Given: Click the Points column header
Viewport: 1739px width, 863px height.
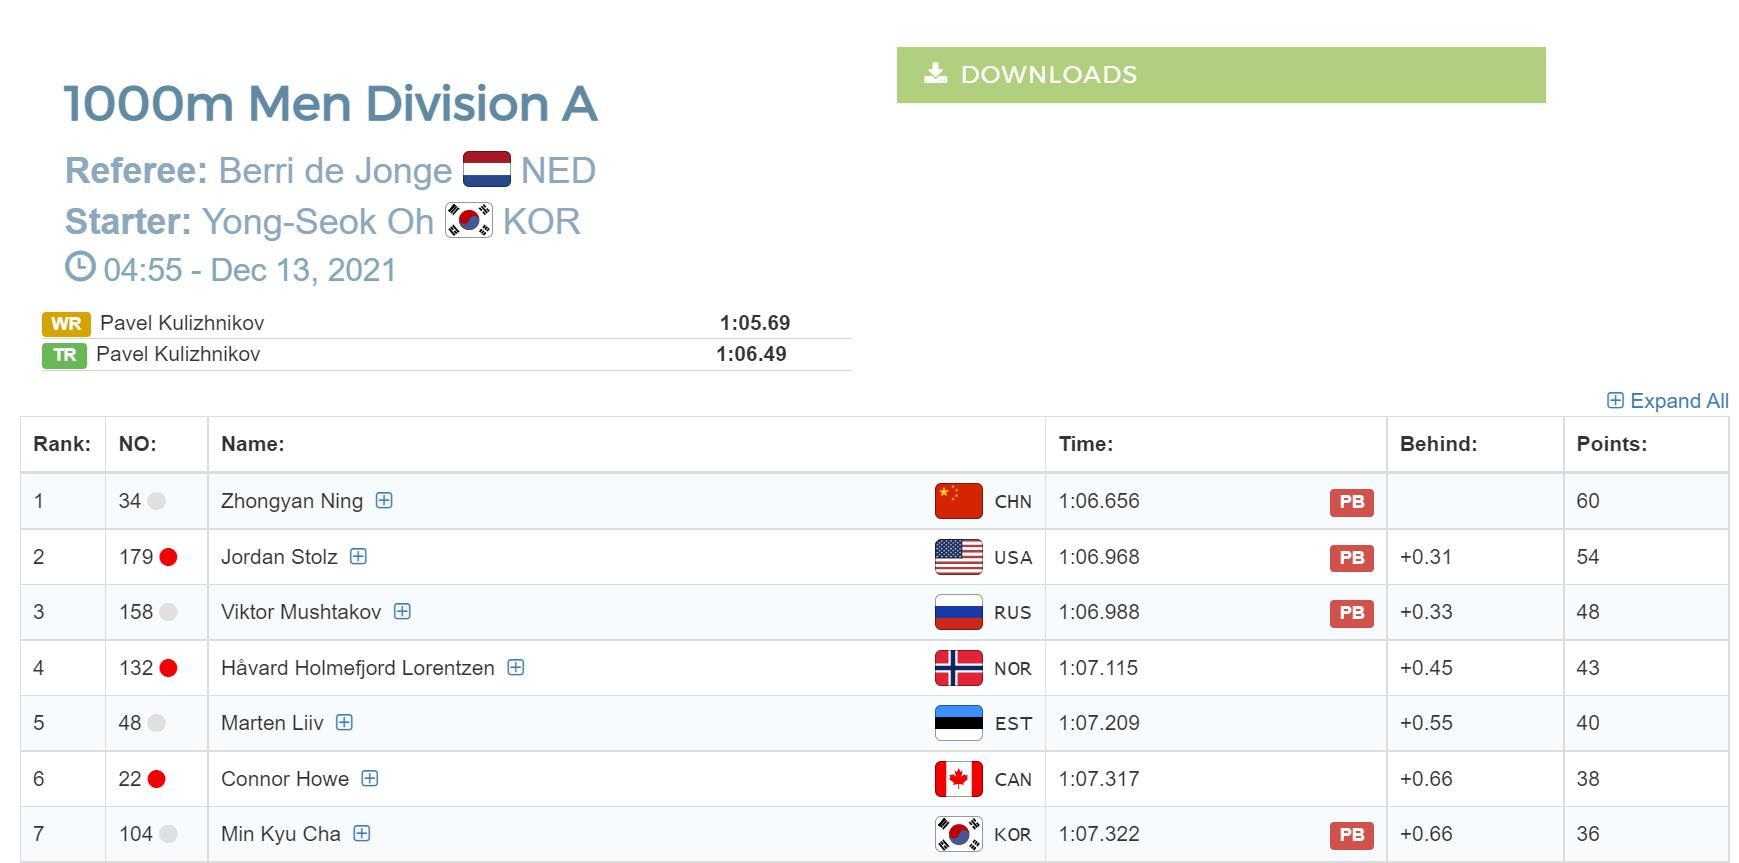Looking at the screenshot, I should (1611, 444).
